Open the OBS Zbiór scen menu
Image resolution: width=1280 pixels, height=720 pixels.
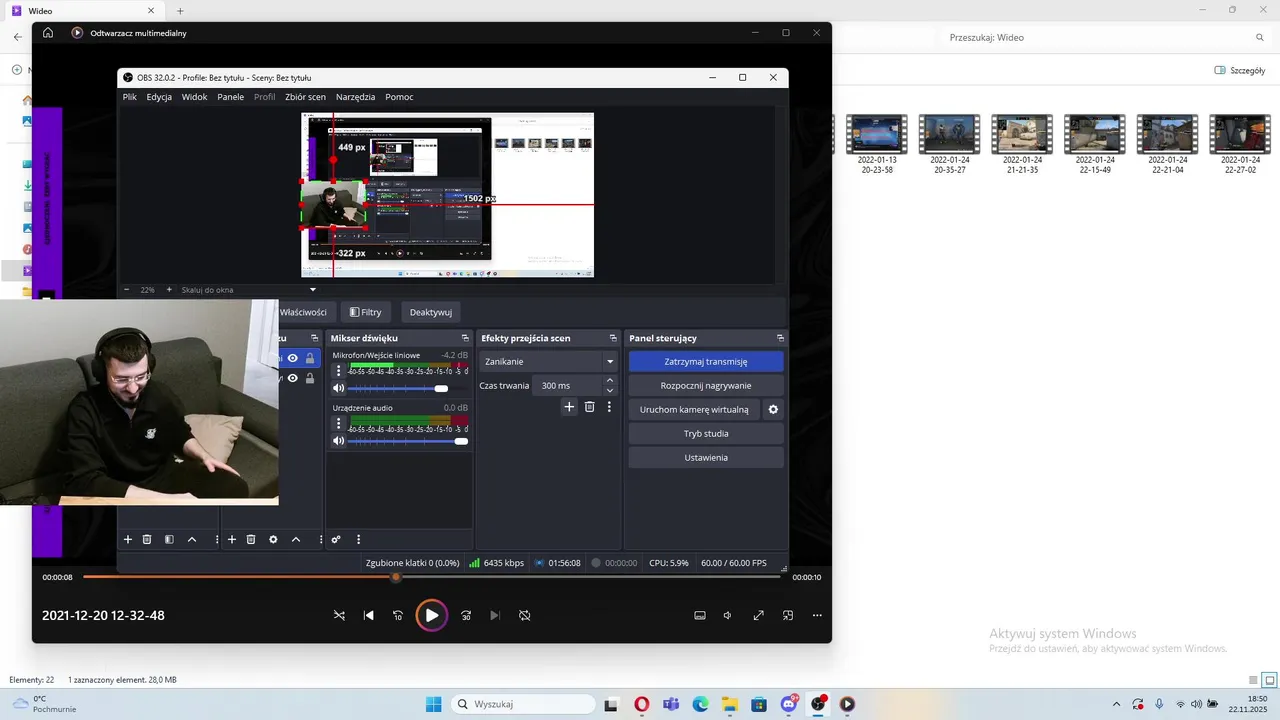click(x=305, y=97)
